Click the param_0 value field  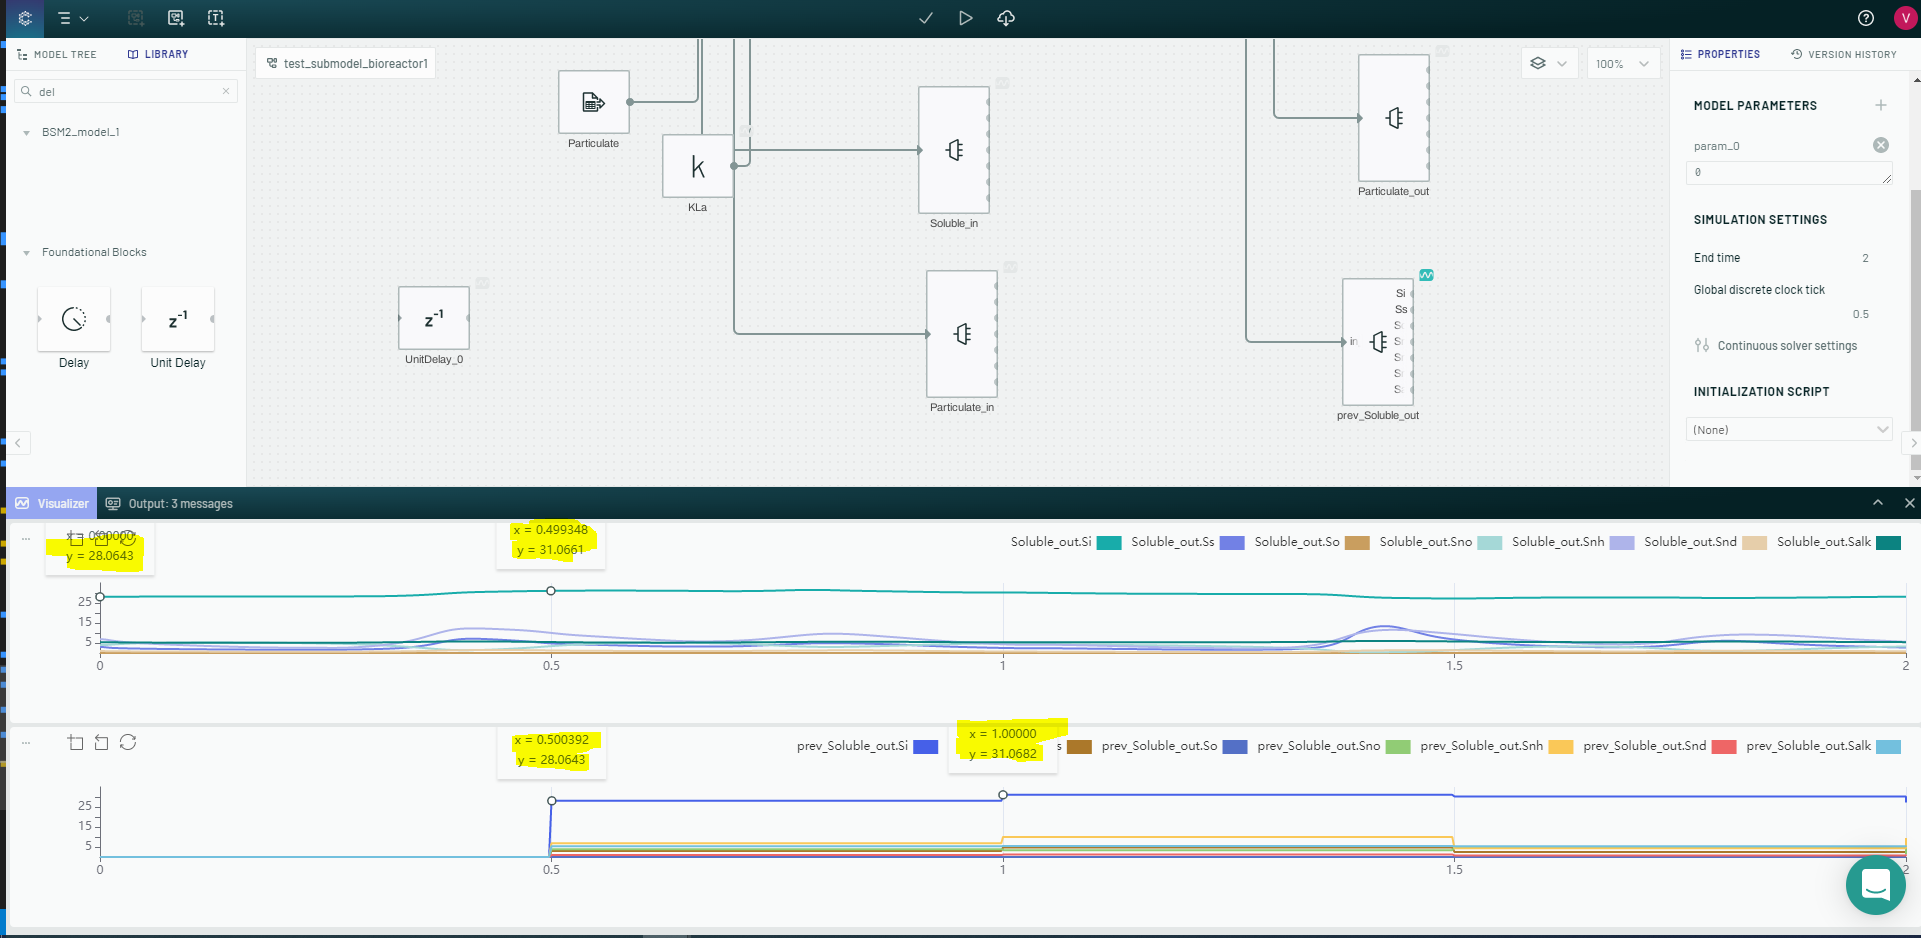tap(1789, 173)
